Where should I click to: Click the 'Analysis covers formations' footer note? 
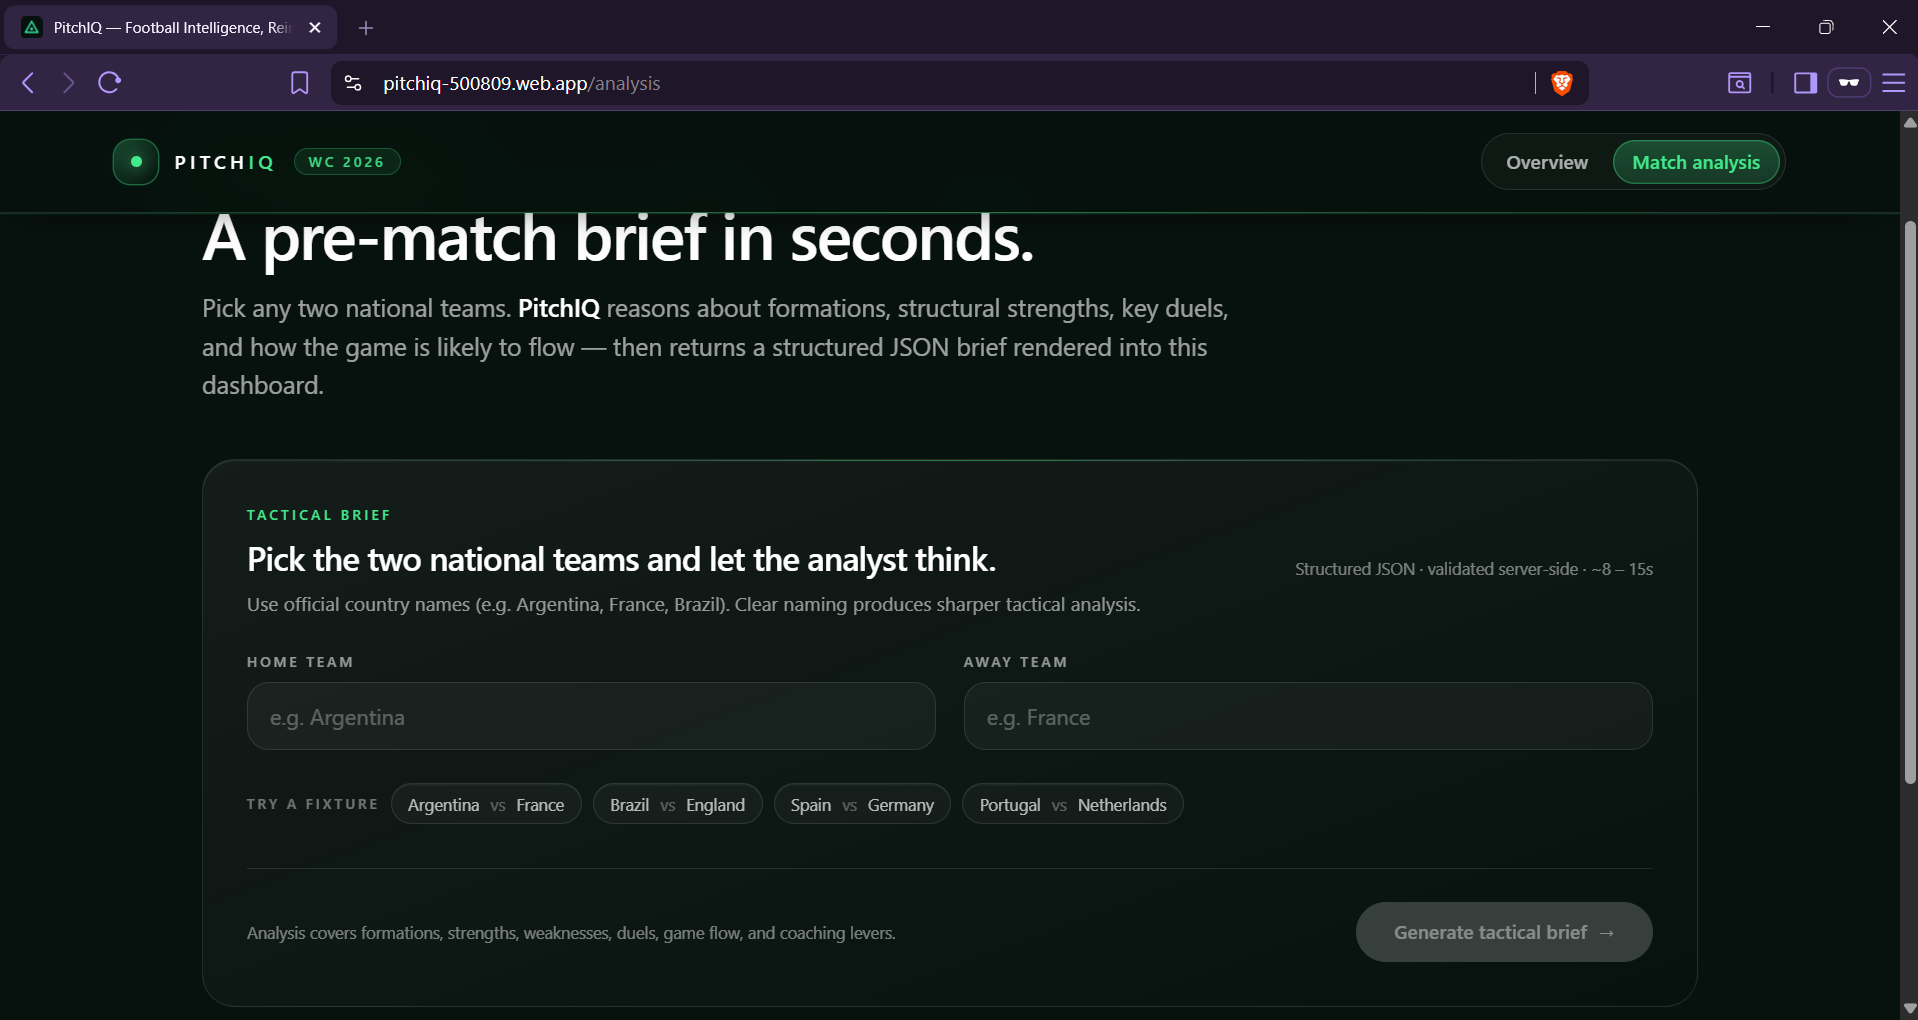[x=571, y=933]
